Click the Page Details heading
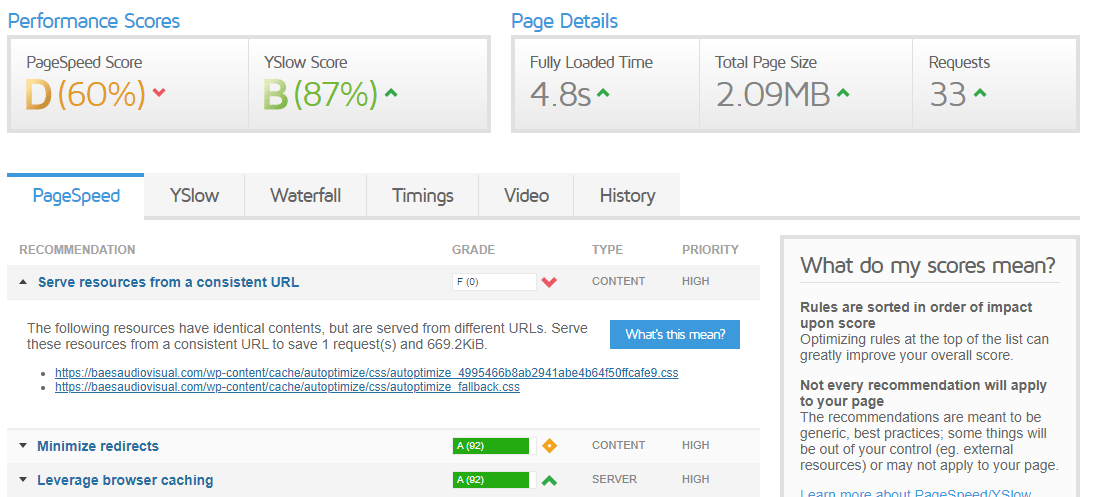The image size is (1097, 497). pos(565,21)
